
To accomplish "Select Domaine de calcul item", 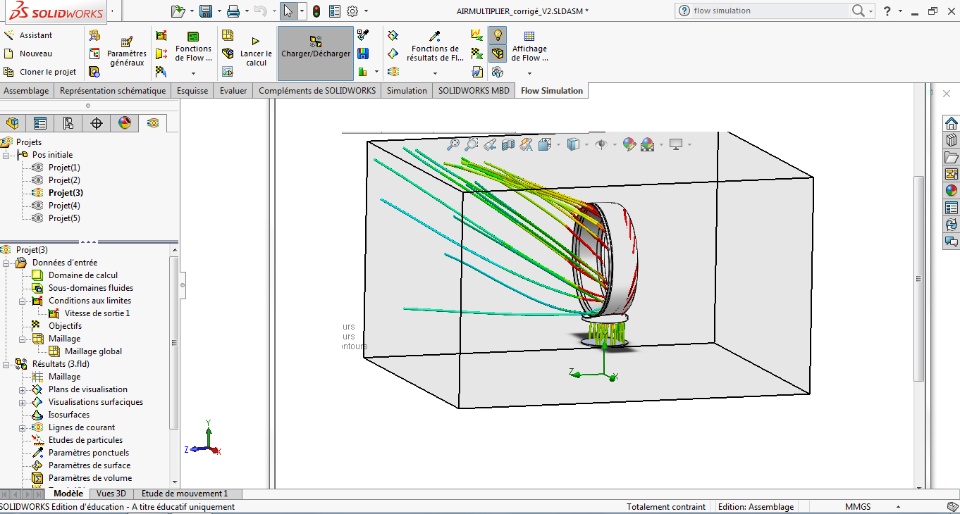I will (83, 275).
